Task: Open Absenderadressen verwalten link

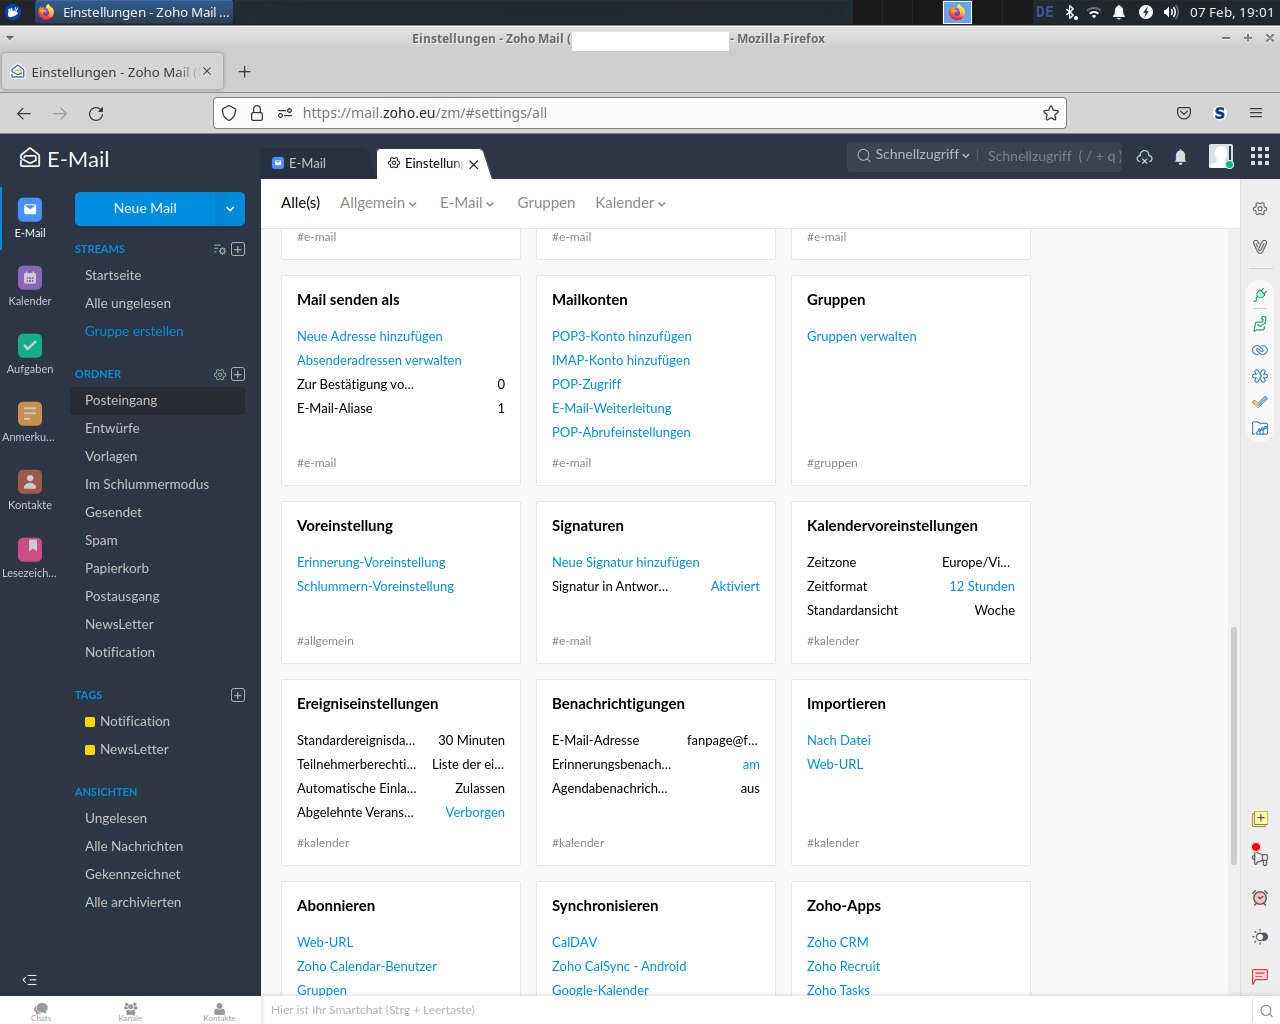Action: click(x=379, y=360)
